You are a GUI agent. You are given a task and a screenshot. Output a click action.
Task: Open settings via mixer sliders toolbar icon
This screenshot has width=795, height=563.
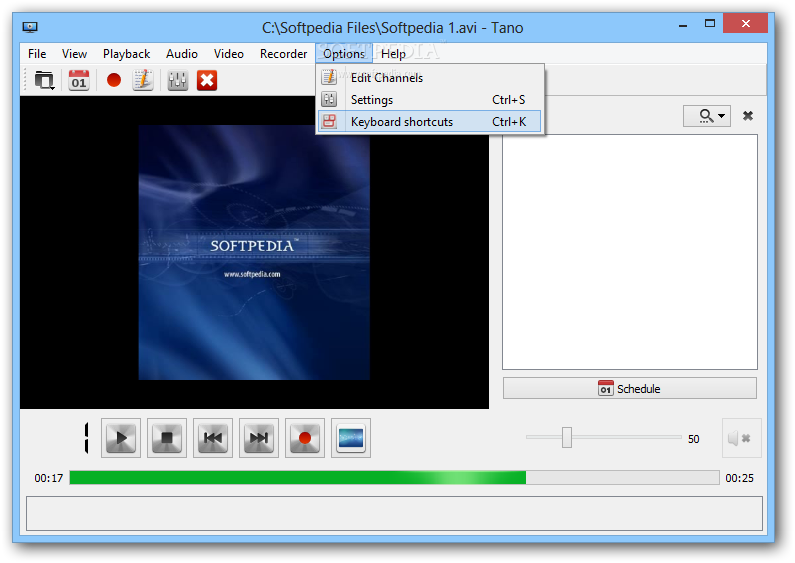coord(177,80)
